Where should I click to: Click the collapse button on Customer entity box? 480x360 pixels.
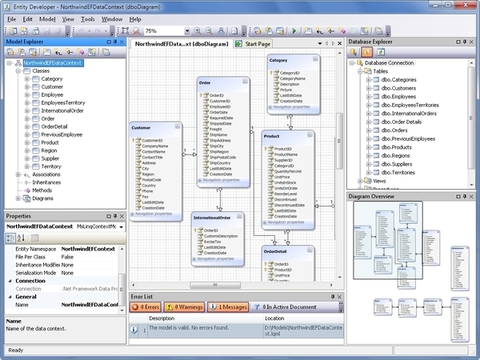[178, 126]
